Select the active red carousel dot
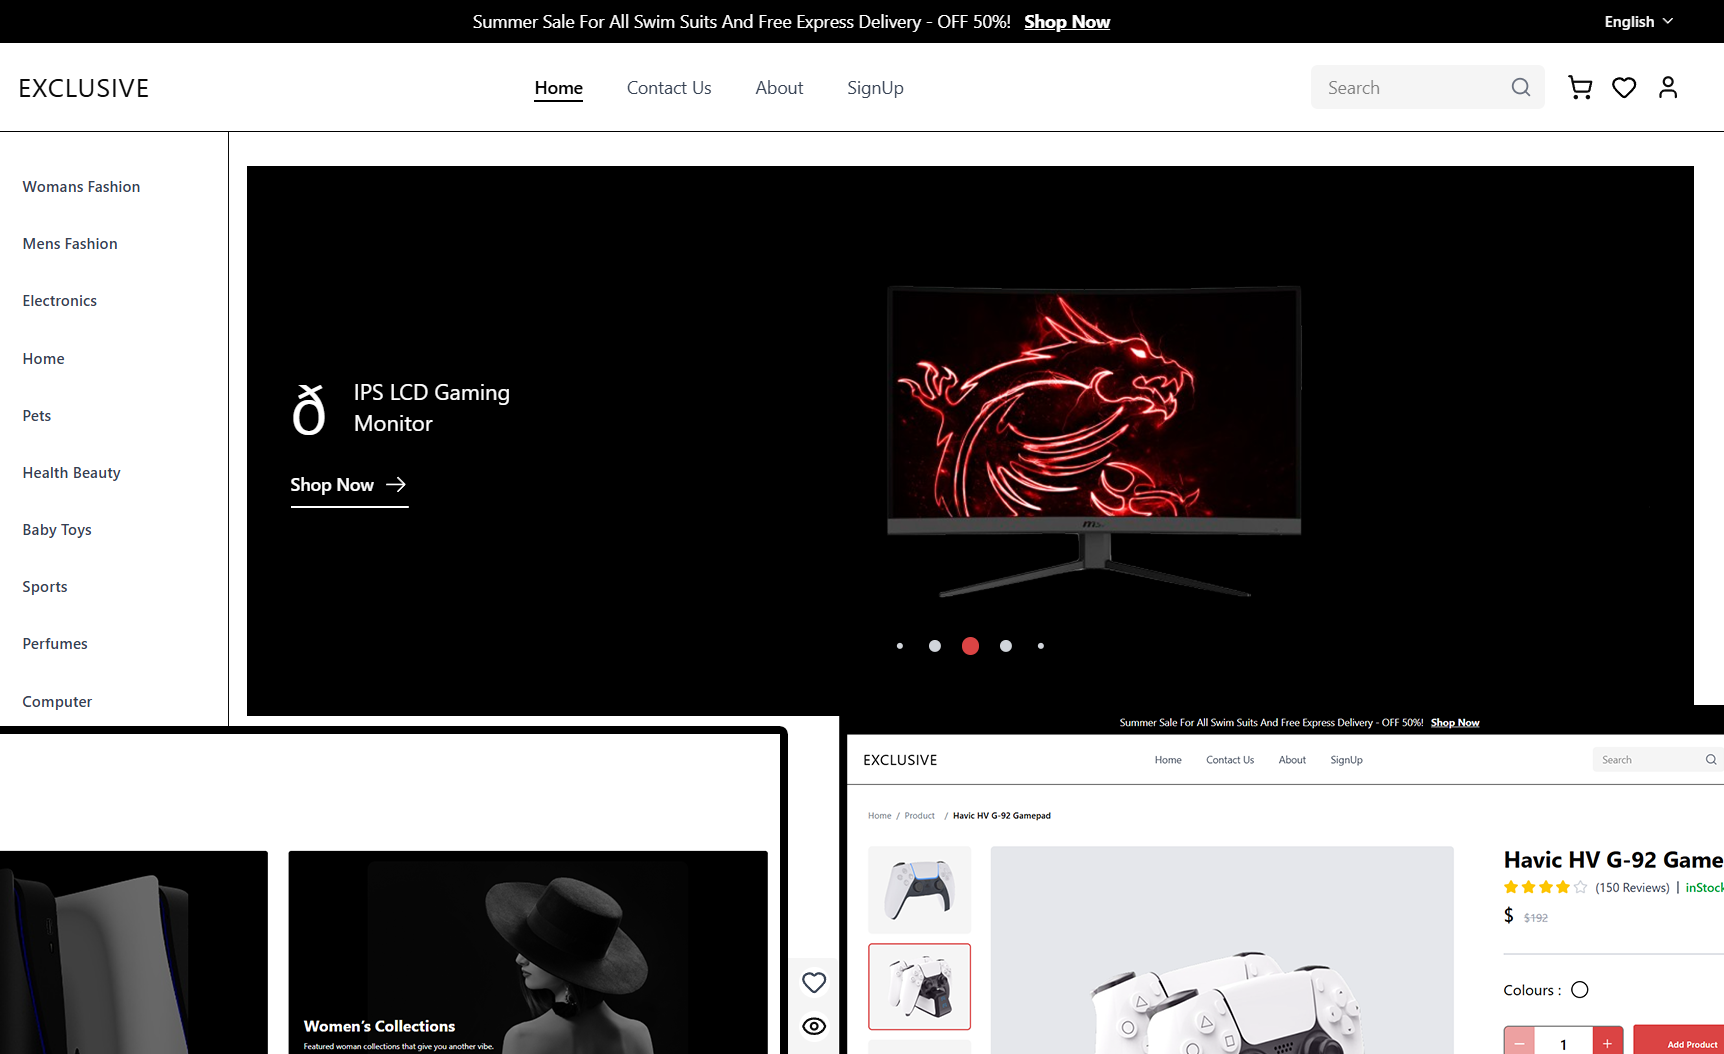Image resolution: width=1724 pixels, height=1054 pixels. click(970, 646)
